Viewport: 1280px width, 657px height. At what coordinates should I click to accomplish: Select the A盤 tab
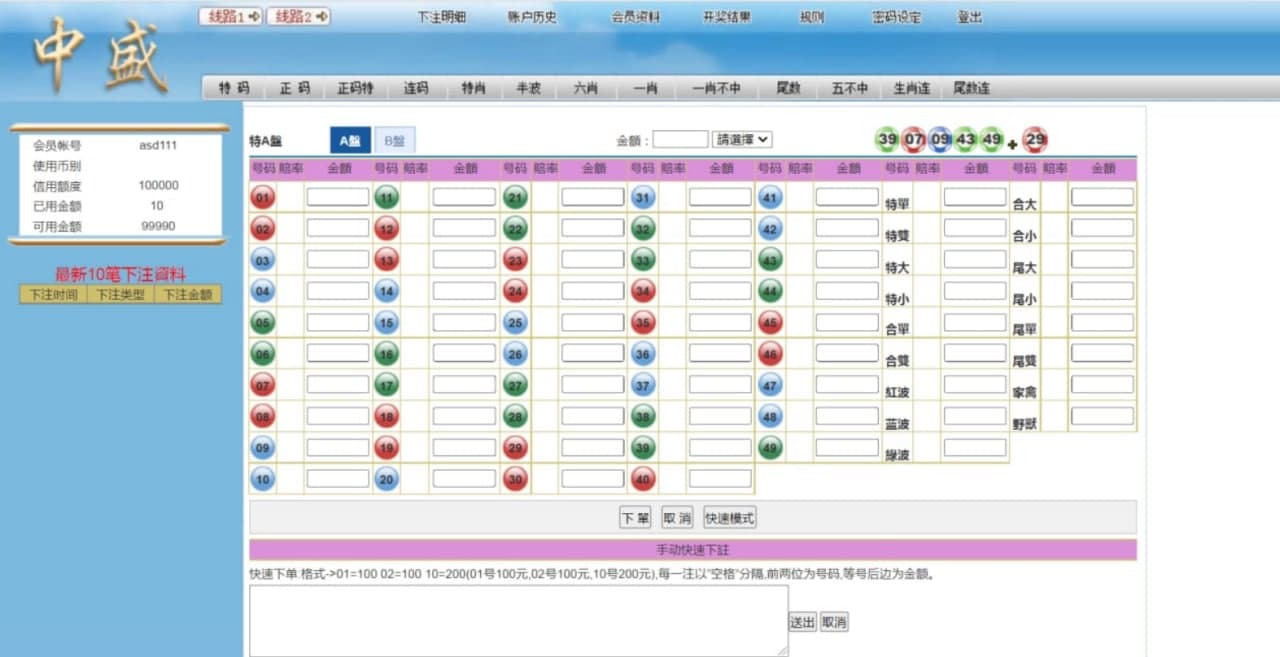click(x=350, y=141)
